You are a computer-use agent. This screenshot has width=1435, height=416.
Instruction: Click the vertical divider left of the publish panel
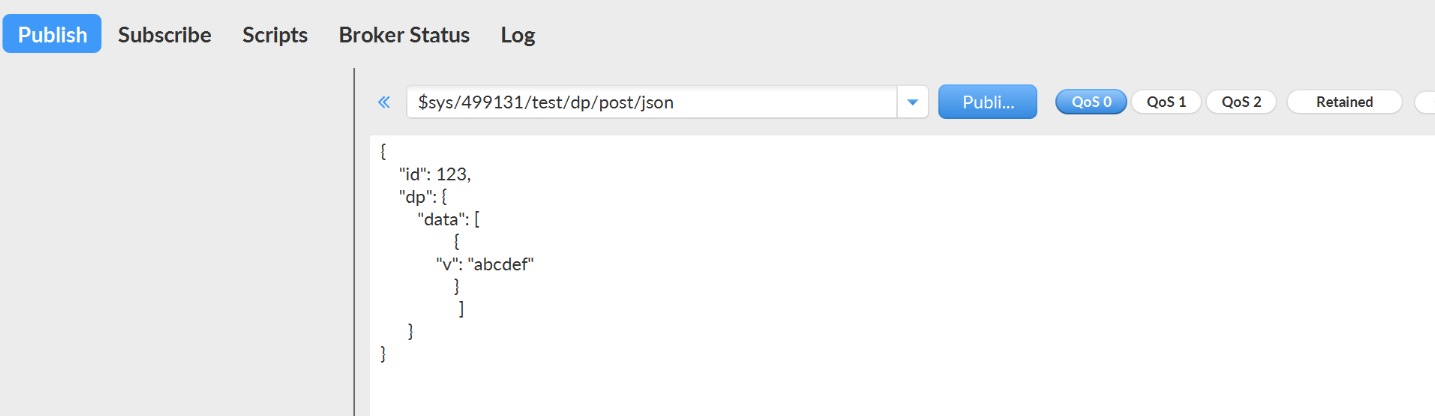[355, 240]
